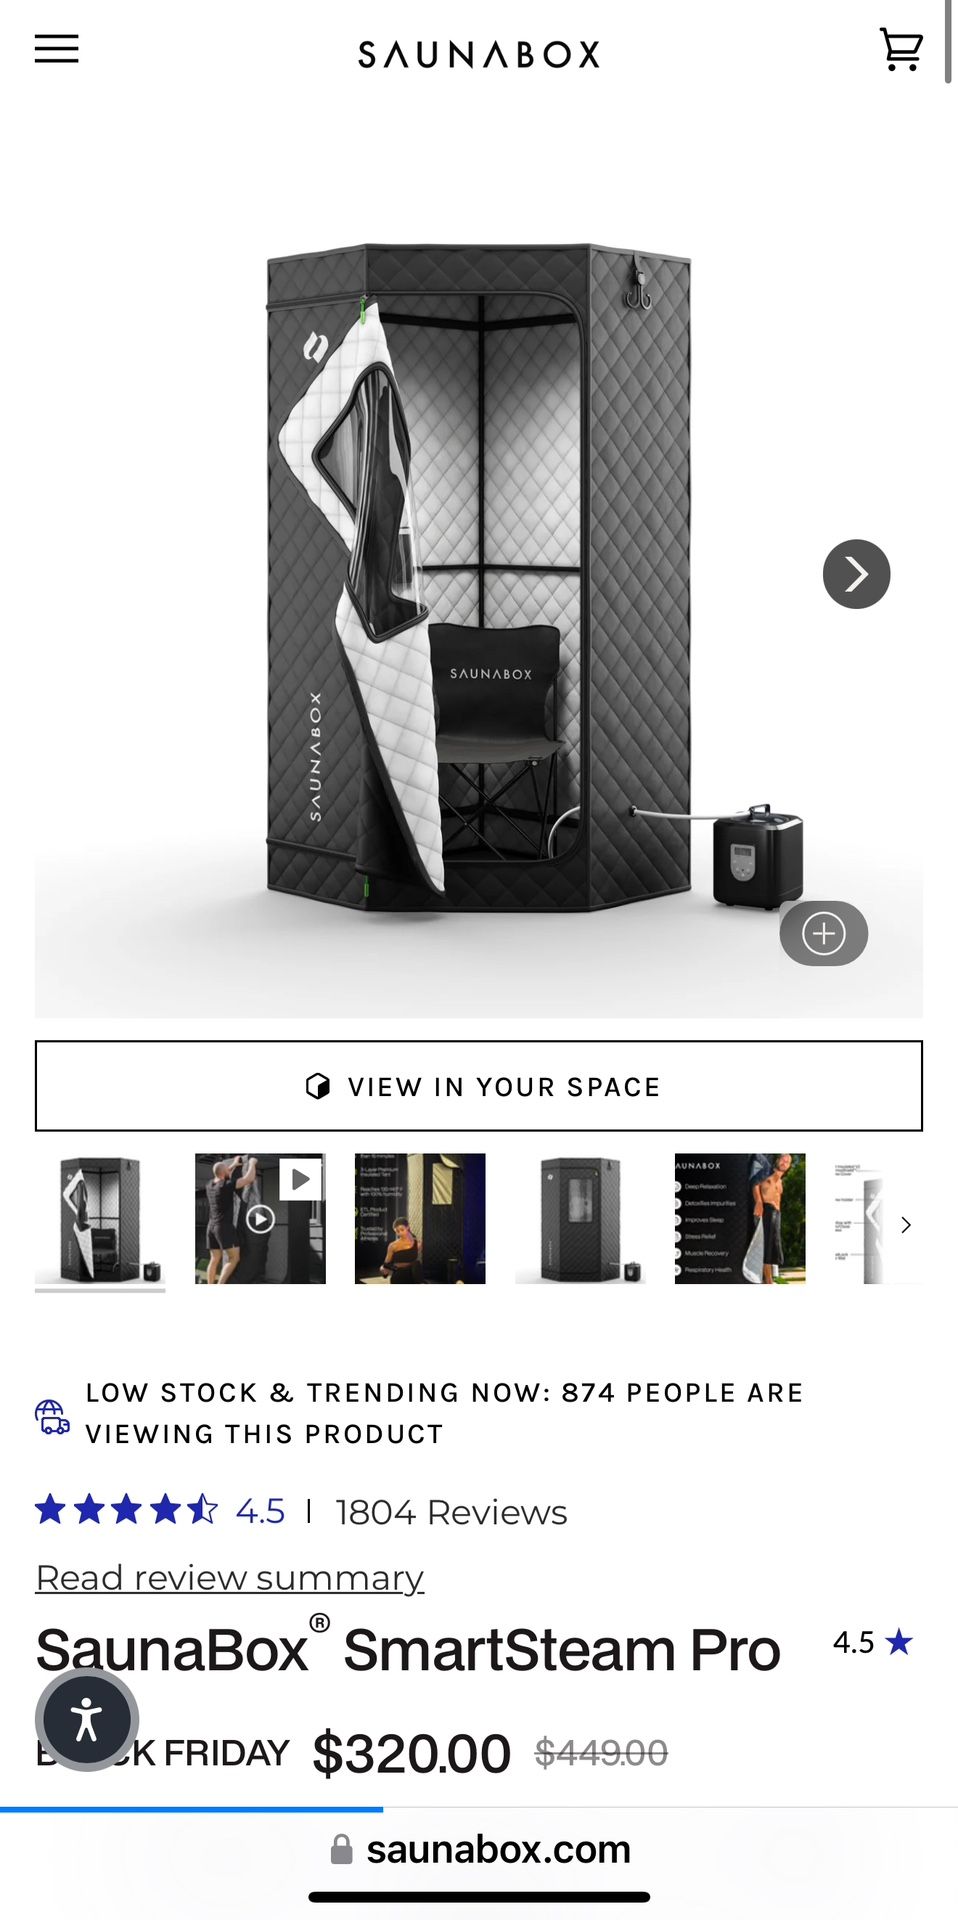Advance thumbnail carousel with small chevron
This screenshot has height=1920, width=958.
tap(906, 1225)
